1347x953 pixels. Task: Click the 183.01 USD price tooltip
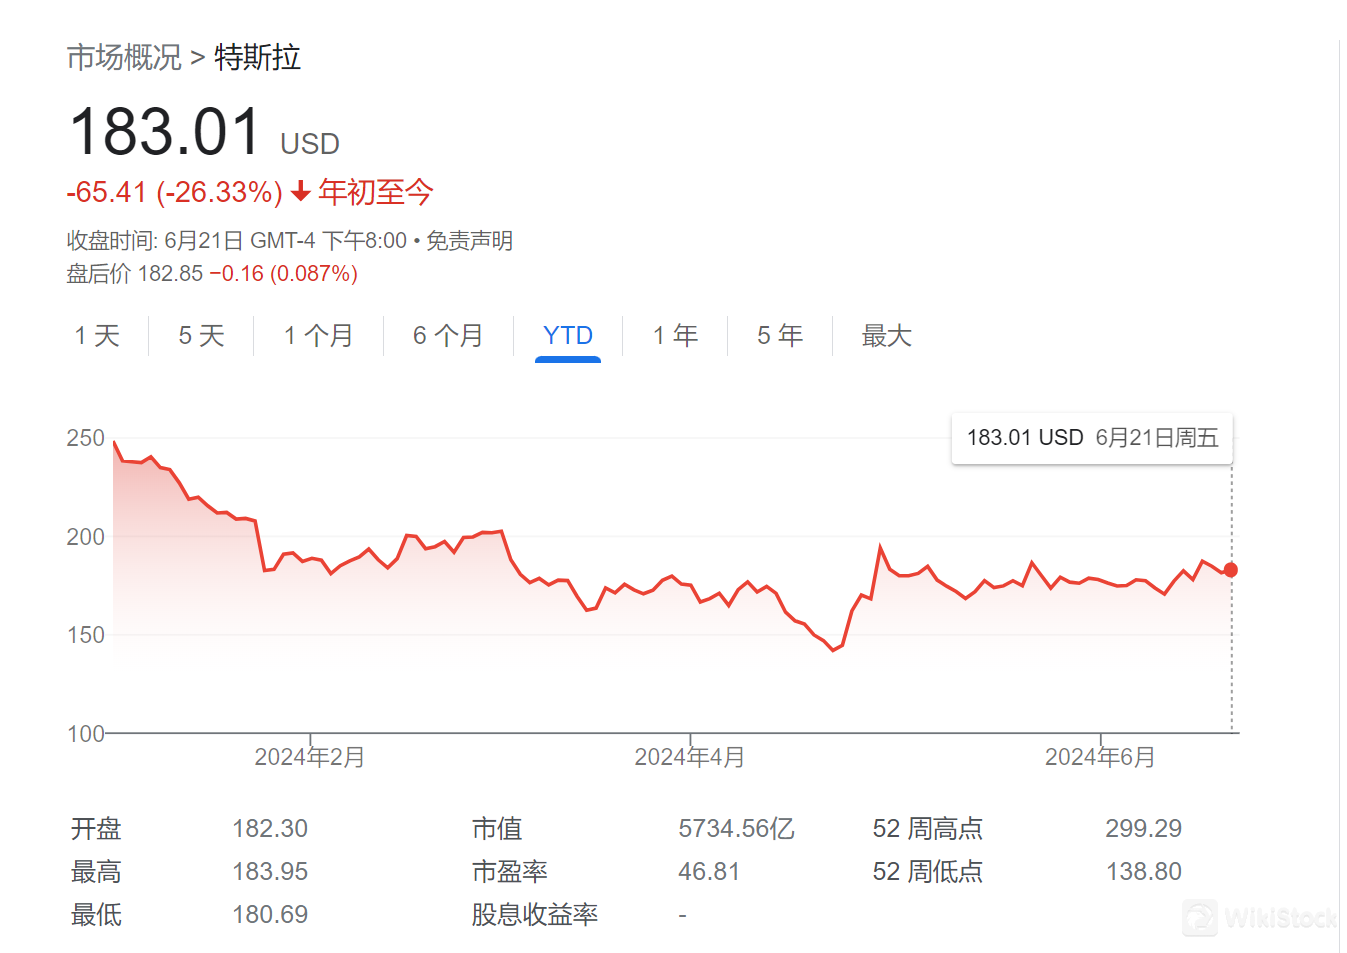click(1092, 438)
